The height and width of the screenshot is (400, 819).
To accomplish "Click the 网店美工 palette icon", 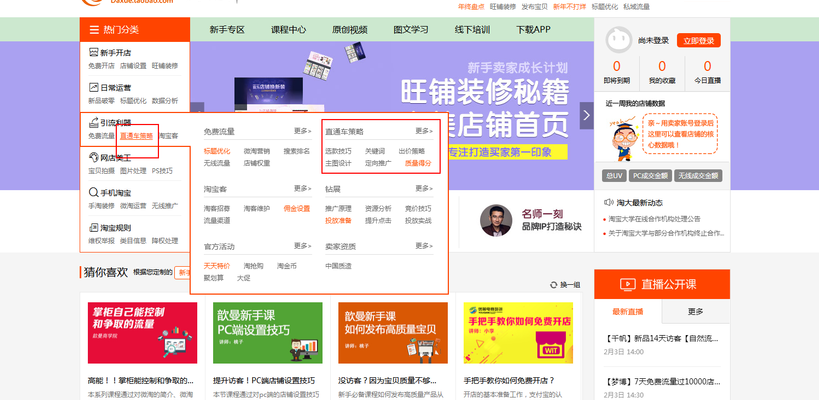I will pyautogui.click(x=93, y=157).
